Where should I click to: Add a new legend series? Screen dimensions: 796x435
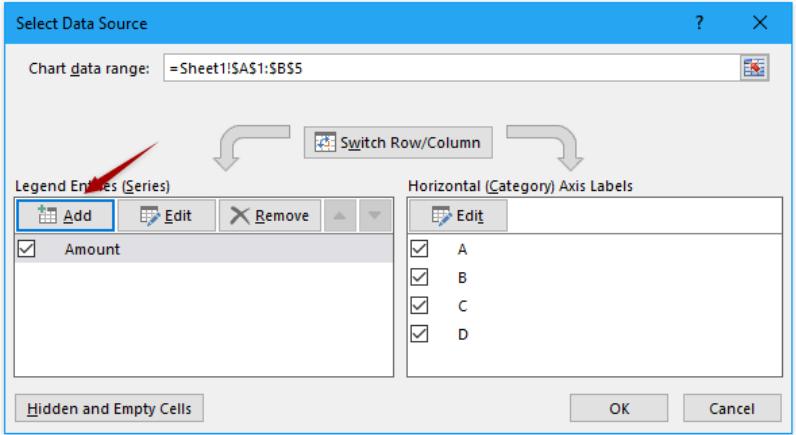point(65,216)
